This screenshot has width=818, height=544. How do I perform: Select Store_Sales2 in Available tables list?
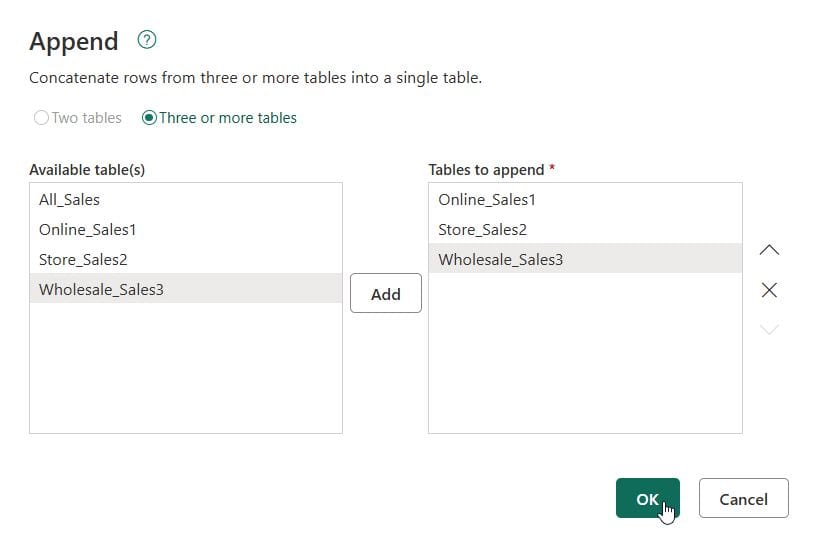(186, 259)
